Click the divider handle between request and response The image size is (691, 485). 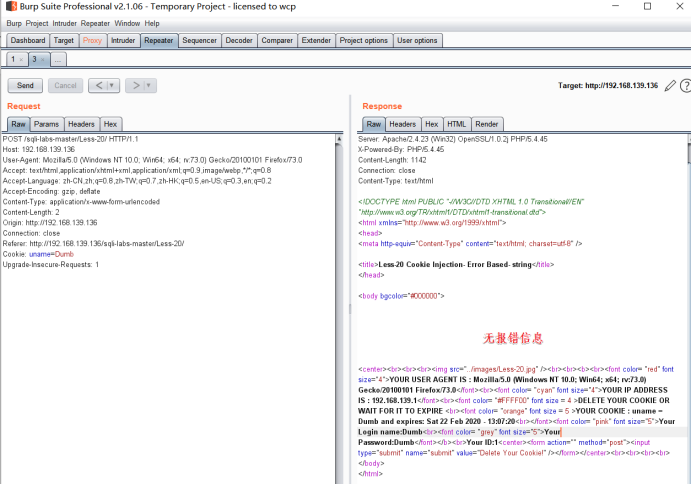click(x=350, y=308)
